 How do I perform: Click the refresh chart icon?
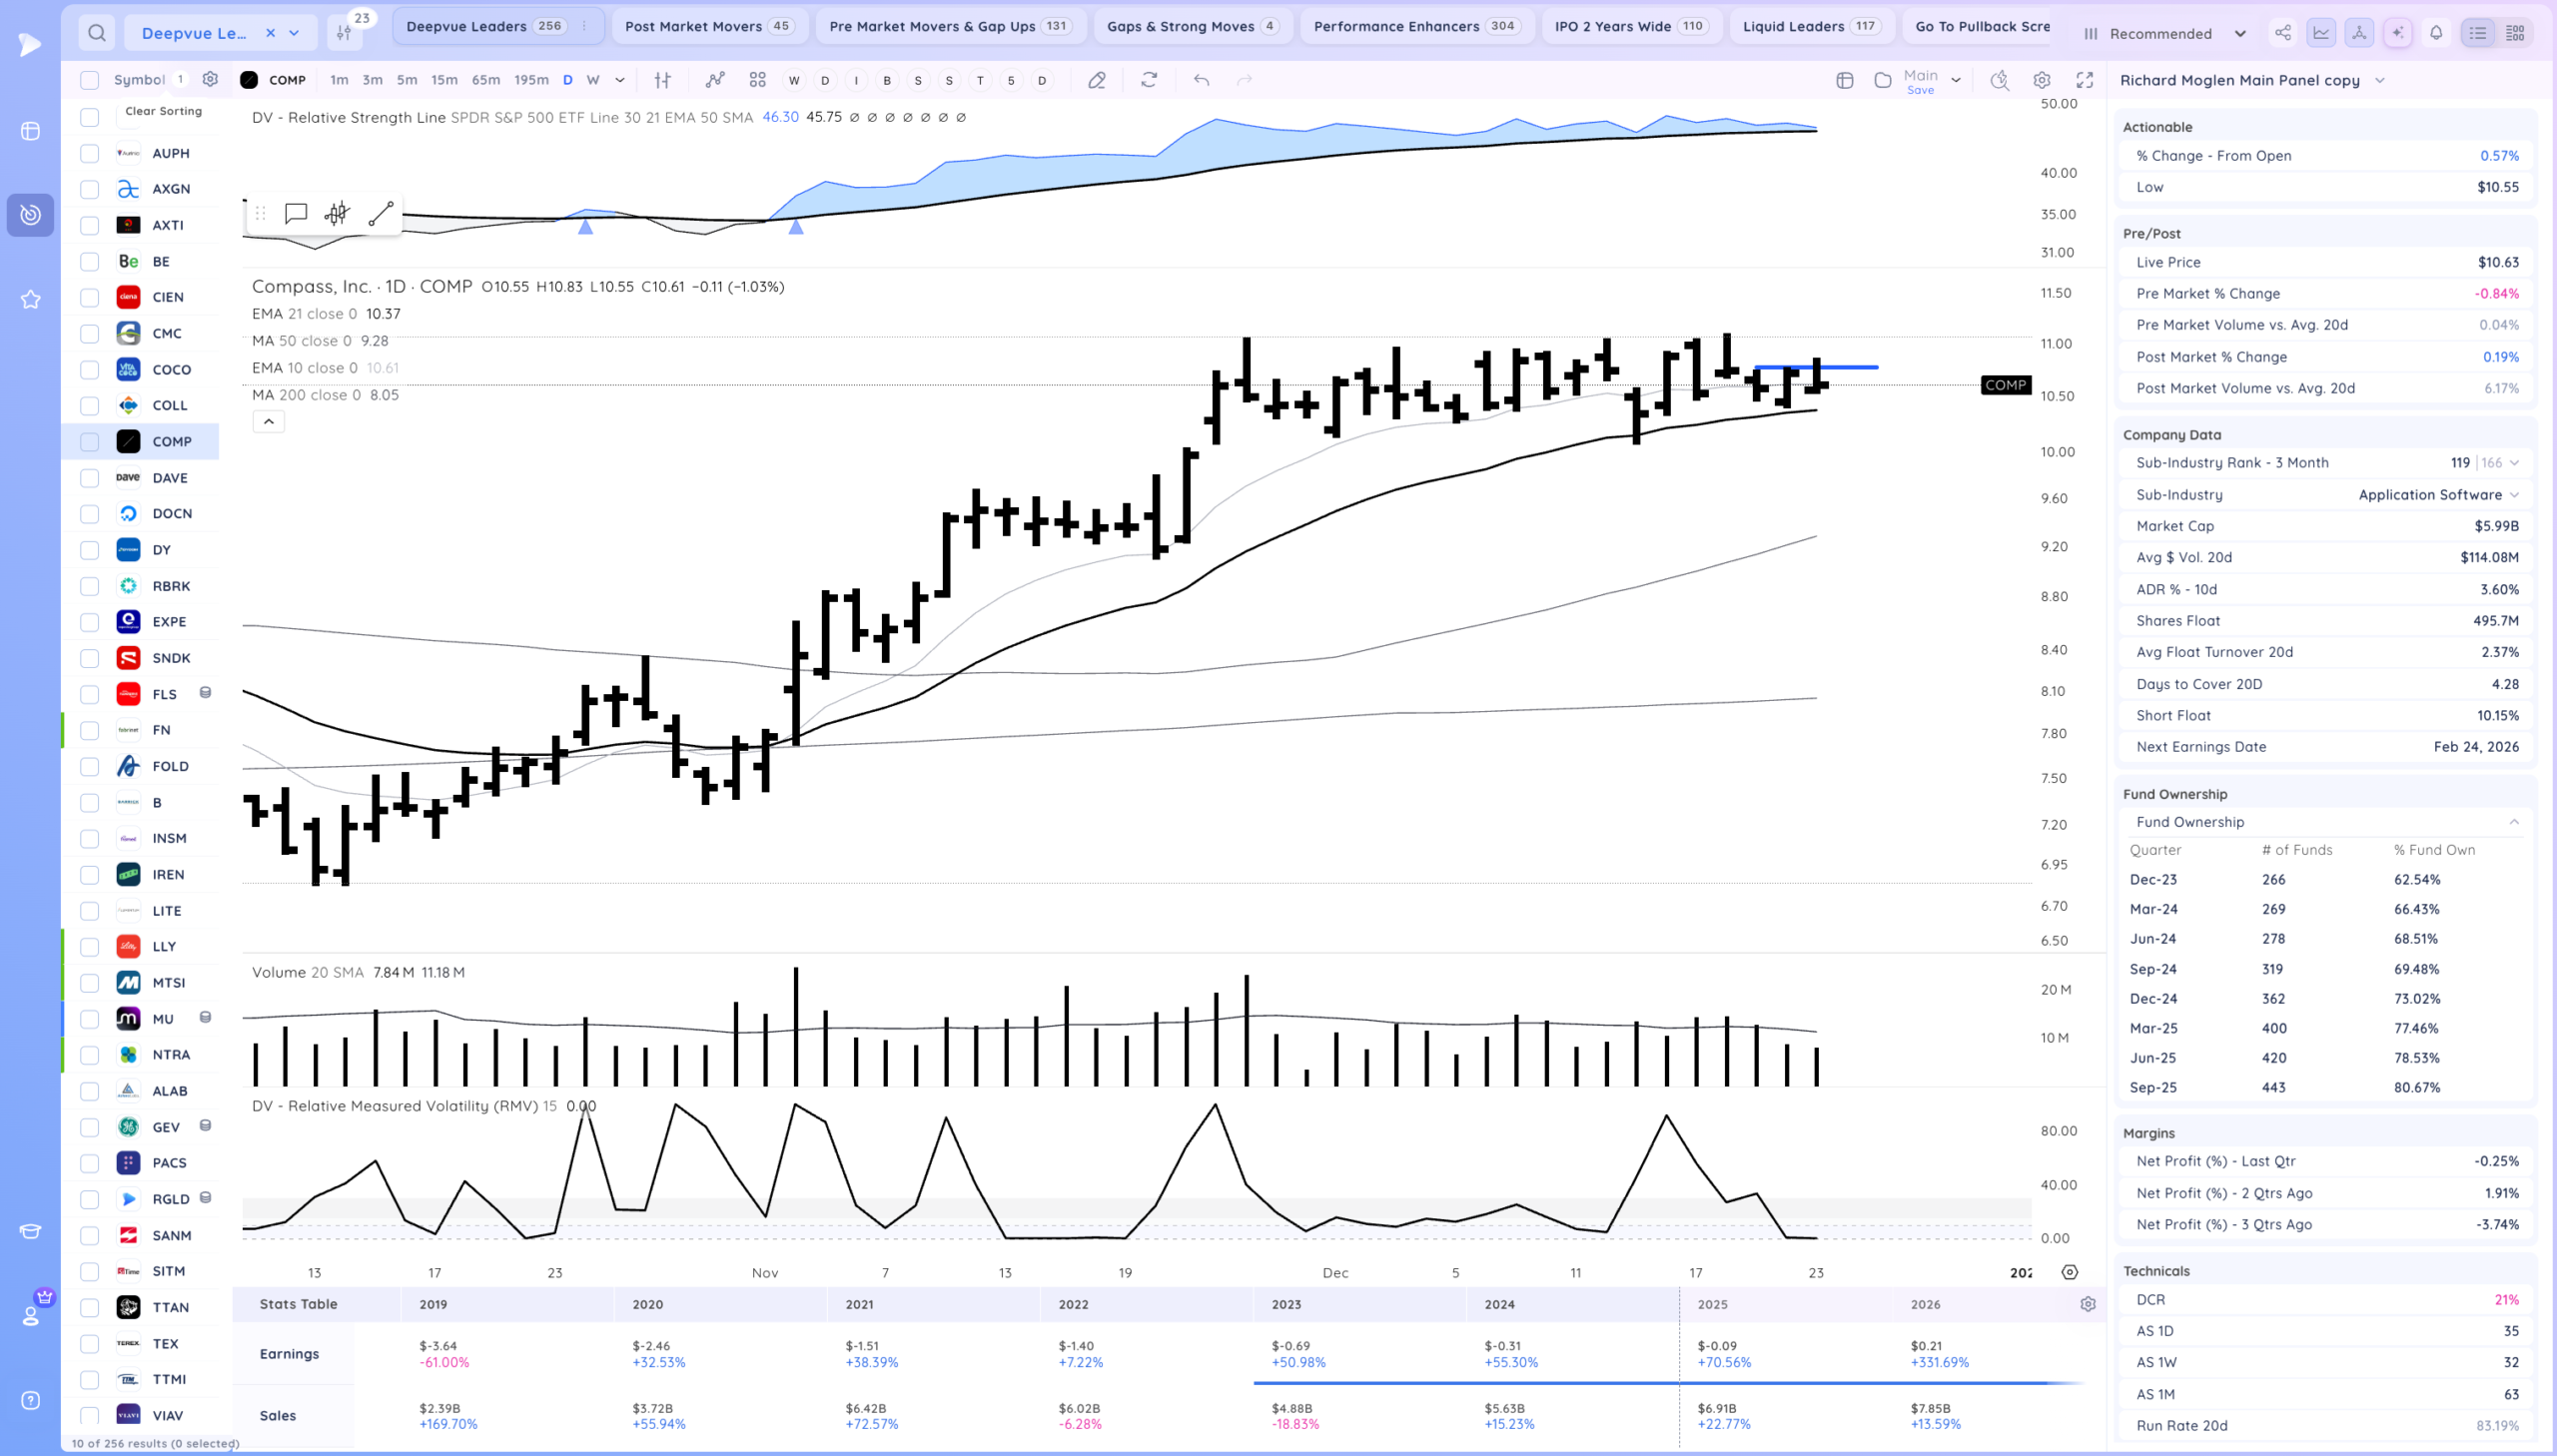coord(1149,80)
